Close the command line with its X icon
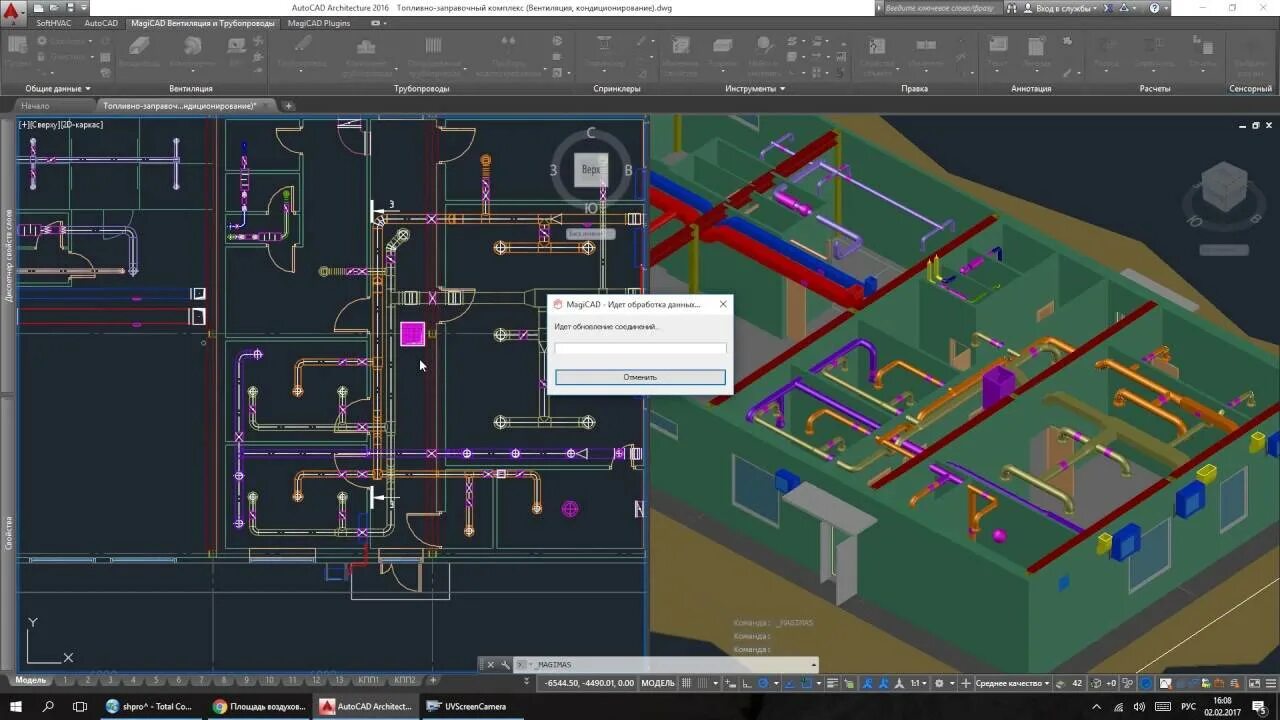Viewport: 1280px width, 720px height. 490,664
